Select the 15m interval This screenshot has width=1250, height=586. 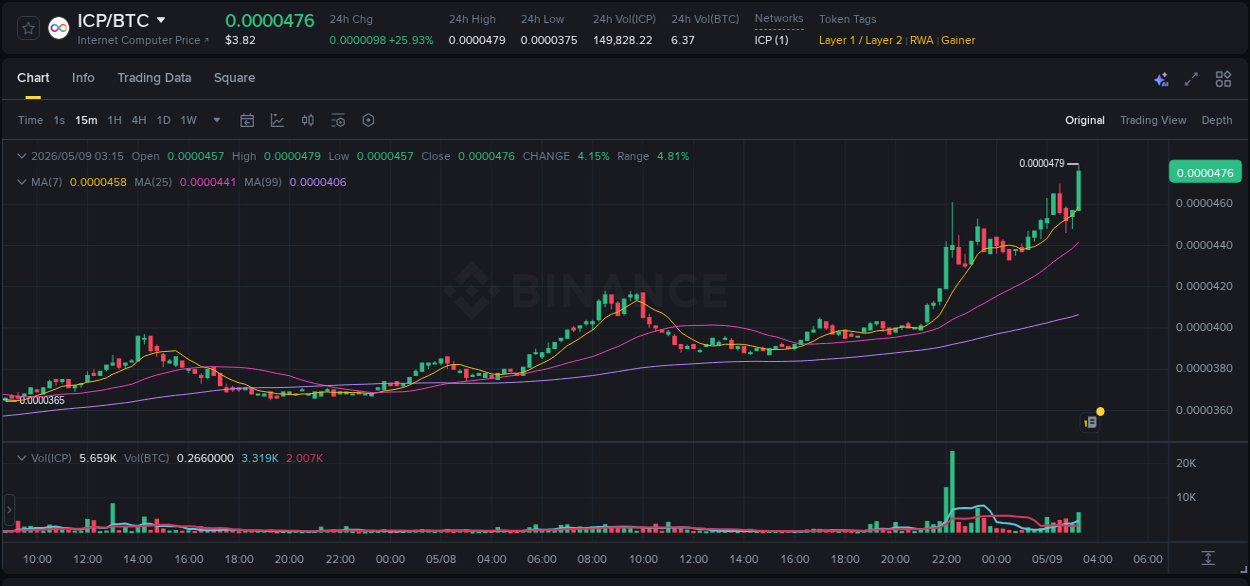(86, 120)
